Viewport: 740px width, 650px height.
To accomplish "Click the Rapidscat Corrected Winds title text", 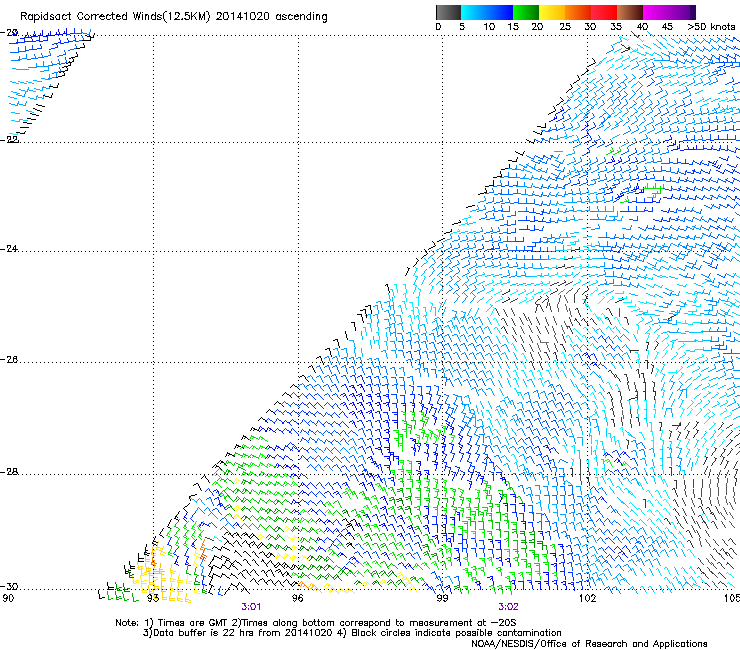I will [x=174, y=17].
